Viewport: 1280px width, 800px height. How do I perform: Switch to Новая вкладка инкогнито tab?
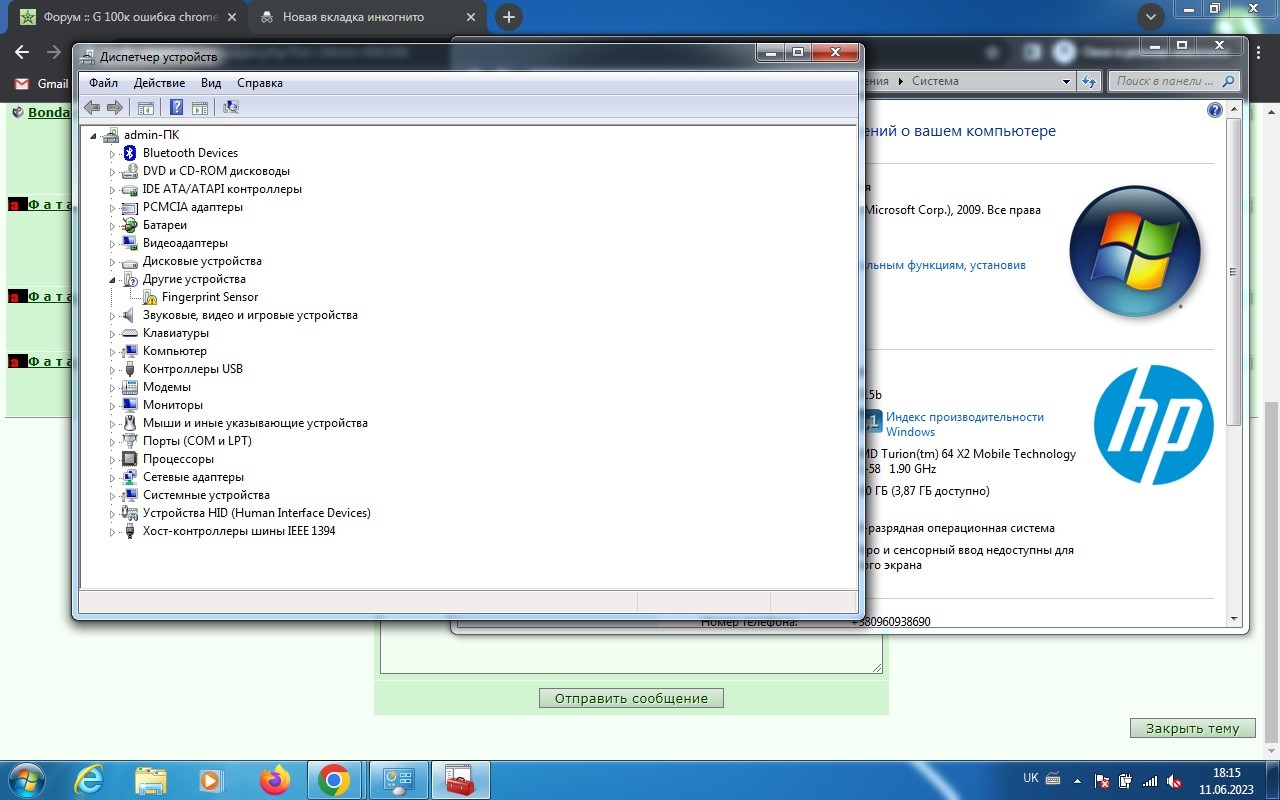click(353, 17)
